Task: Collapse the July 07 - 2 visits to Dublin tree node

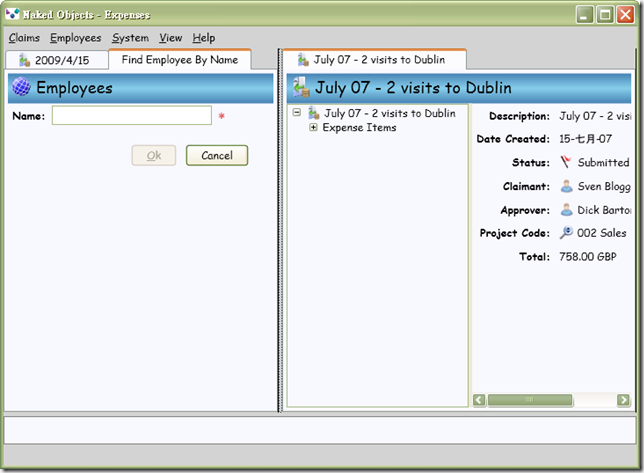Action: [297, 113]
